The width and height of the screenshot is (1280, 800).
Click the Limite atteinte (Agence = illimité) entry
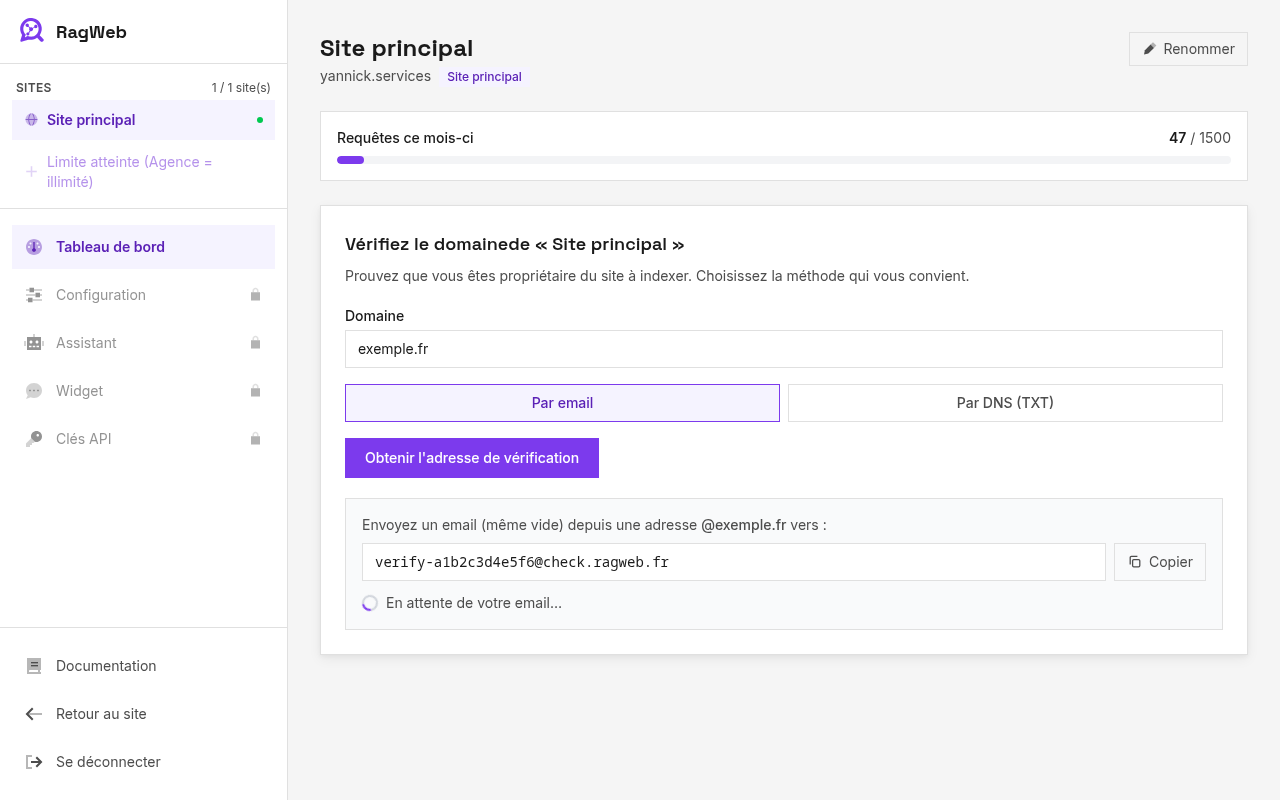143,172
